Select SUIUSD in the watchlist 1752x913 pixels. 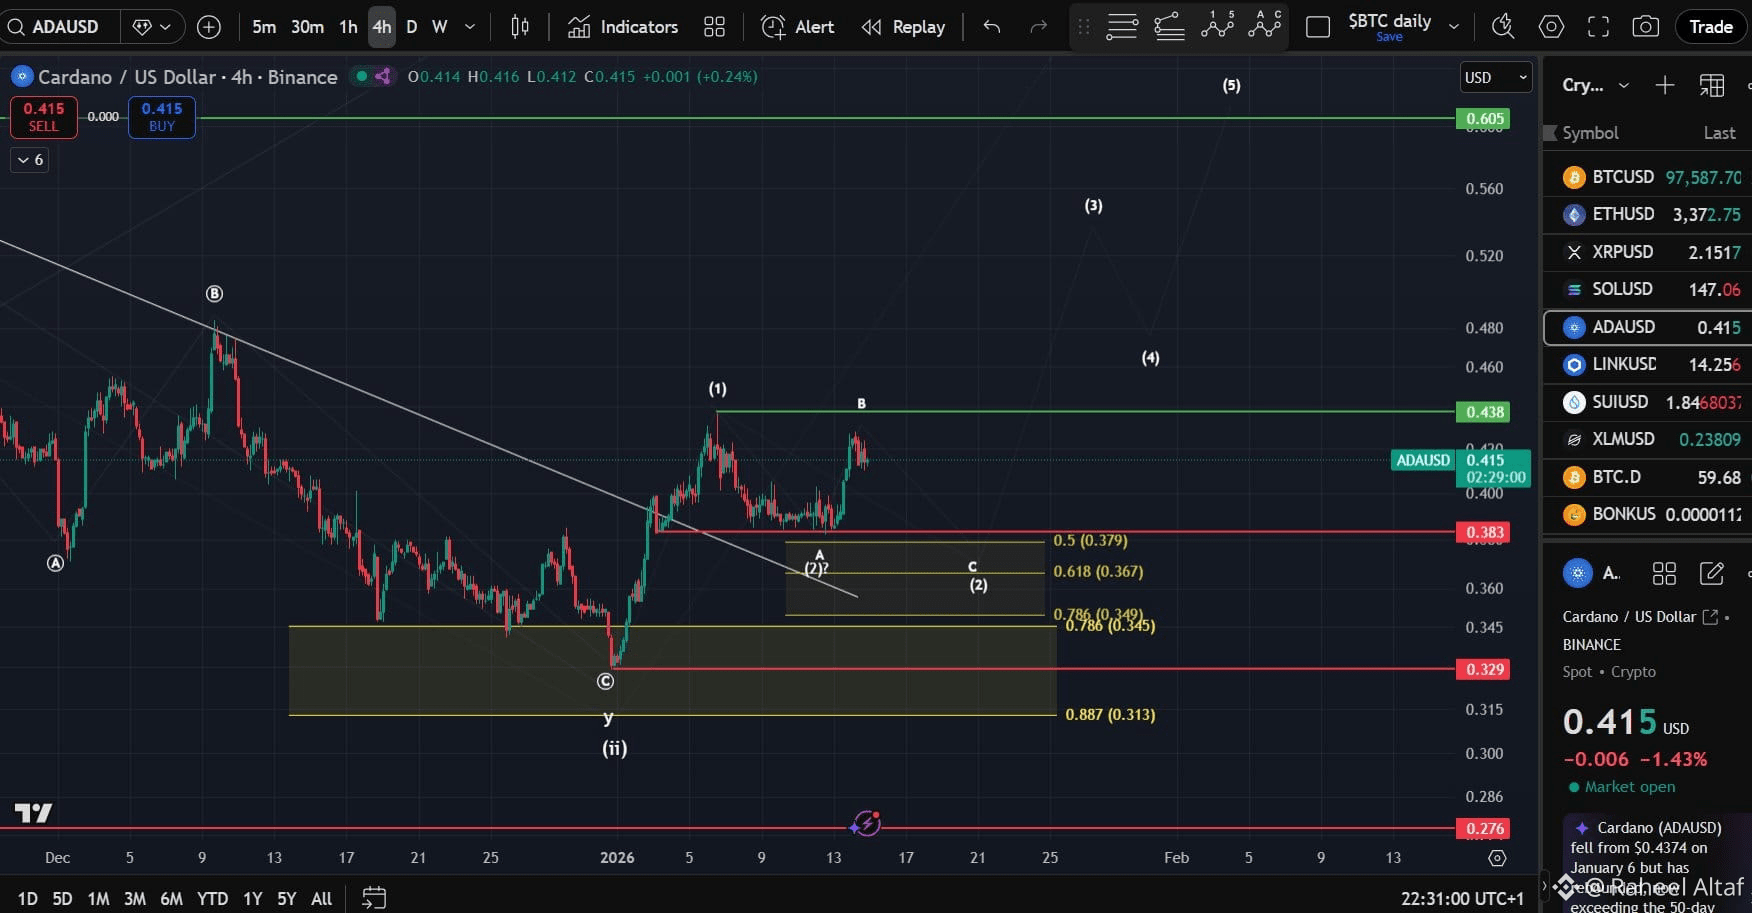click(1648, 402)
